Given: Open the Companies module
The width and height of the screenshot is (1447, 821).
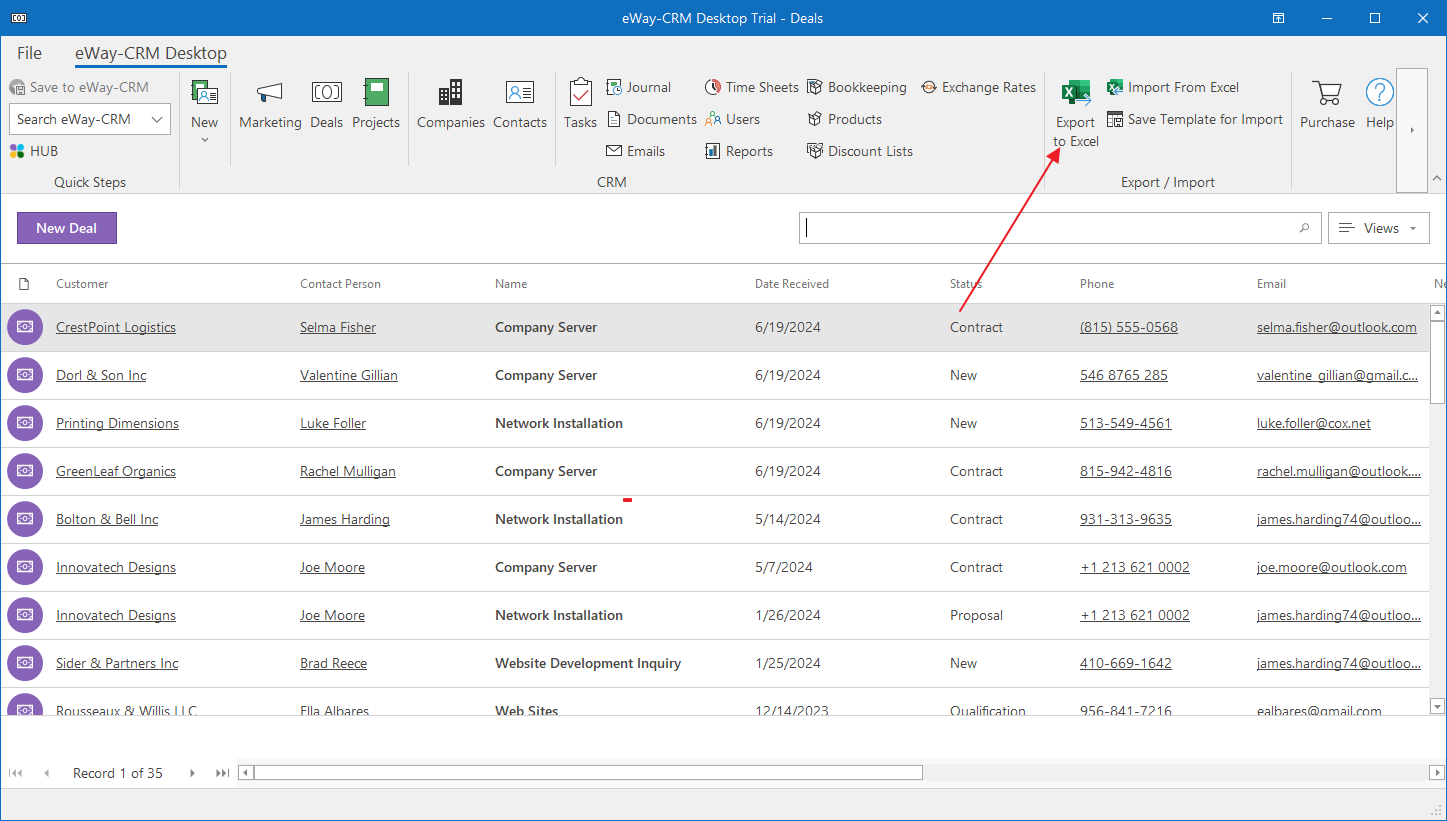Looking at the screenshot, I should point(451,105).
